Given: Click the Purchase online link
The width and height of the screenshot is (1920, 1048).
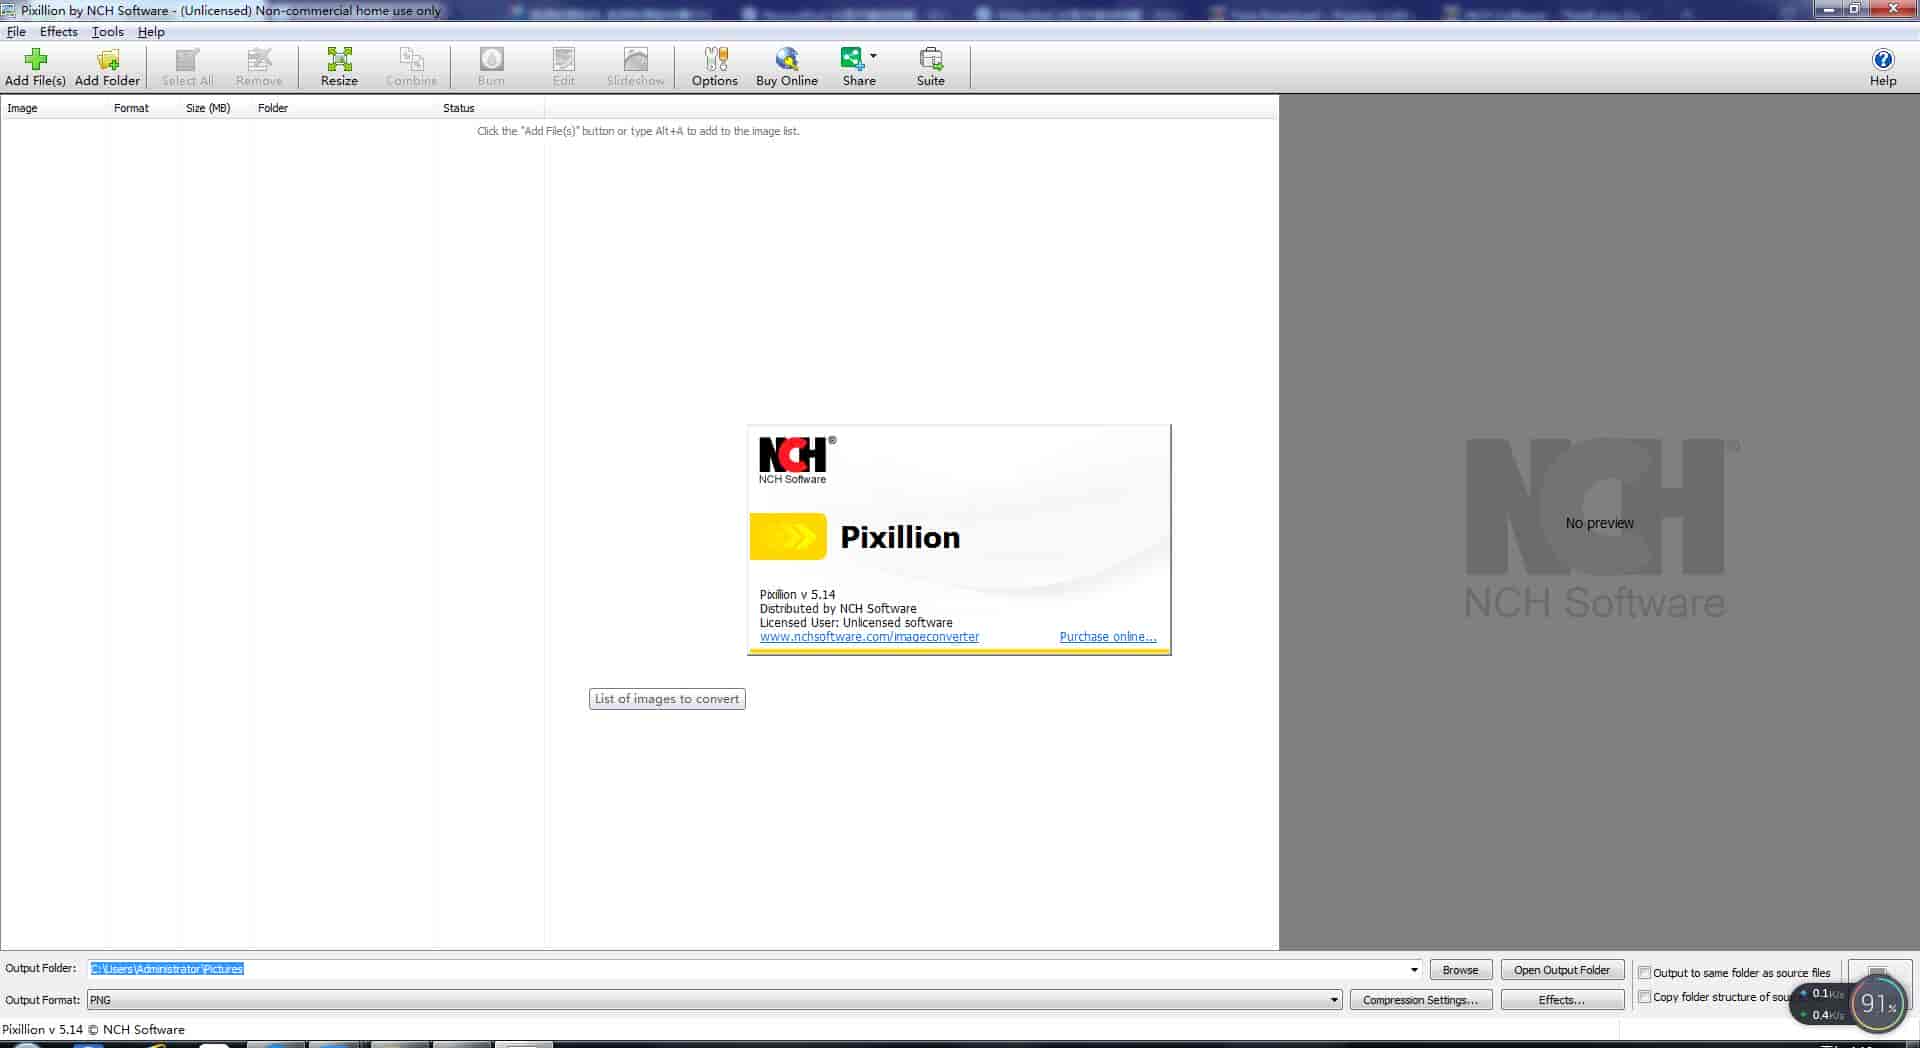Looking at the screenshot, I should click(x=1107, y=636).
